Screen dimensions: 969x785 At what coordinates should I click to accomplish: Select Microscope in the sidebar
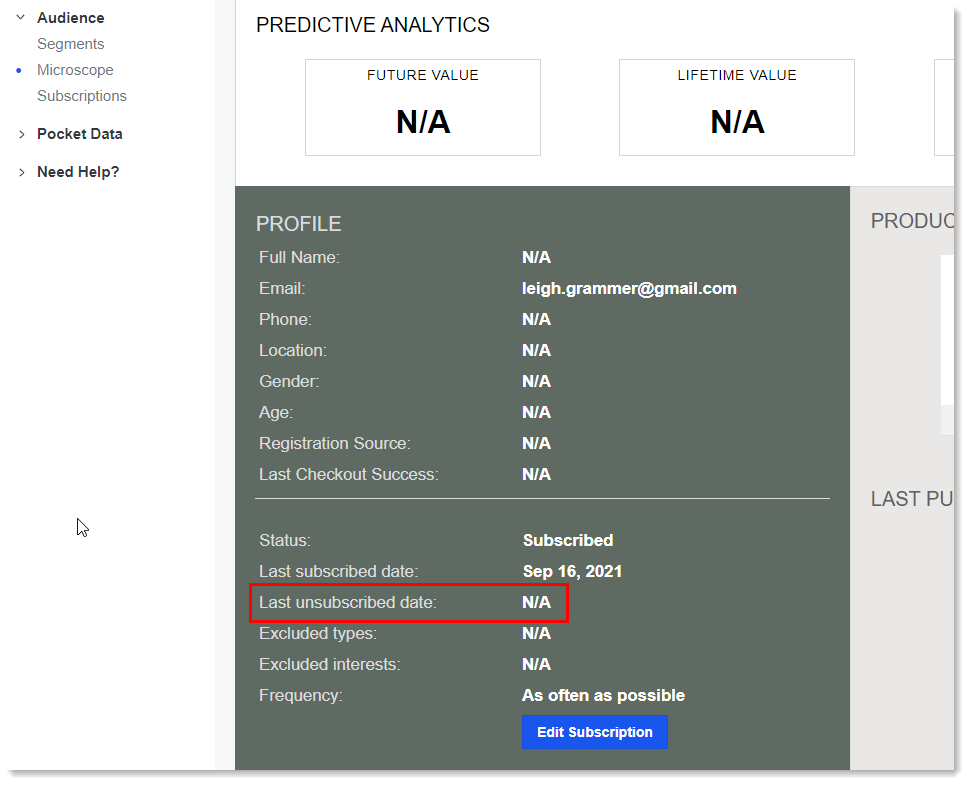click(x=75, y=70)
